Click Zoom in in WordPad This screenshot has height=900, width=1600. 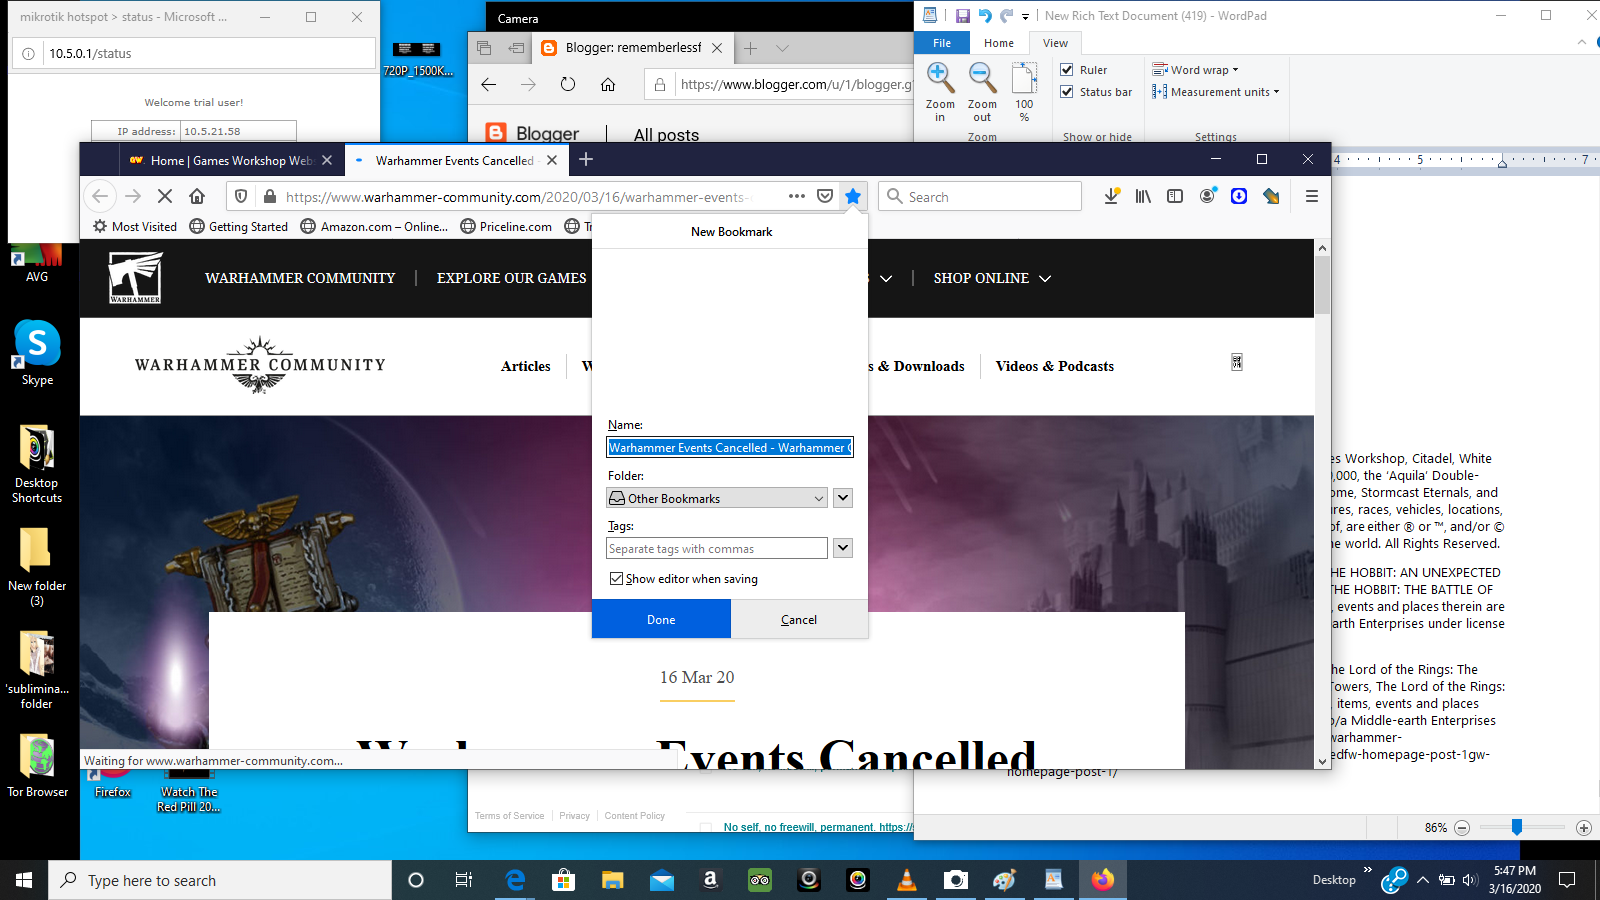[x=940, y=91]
